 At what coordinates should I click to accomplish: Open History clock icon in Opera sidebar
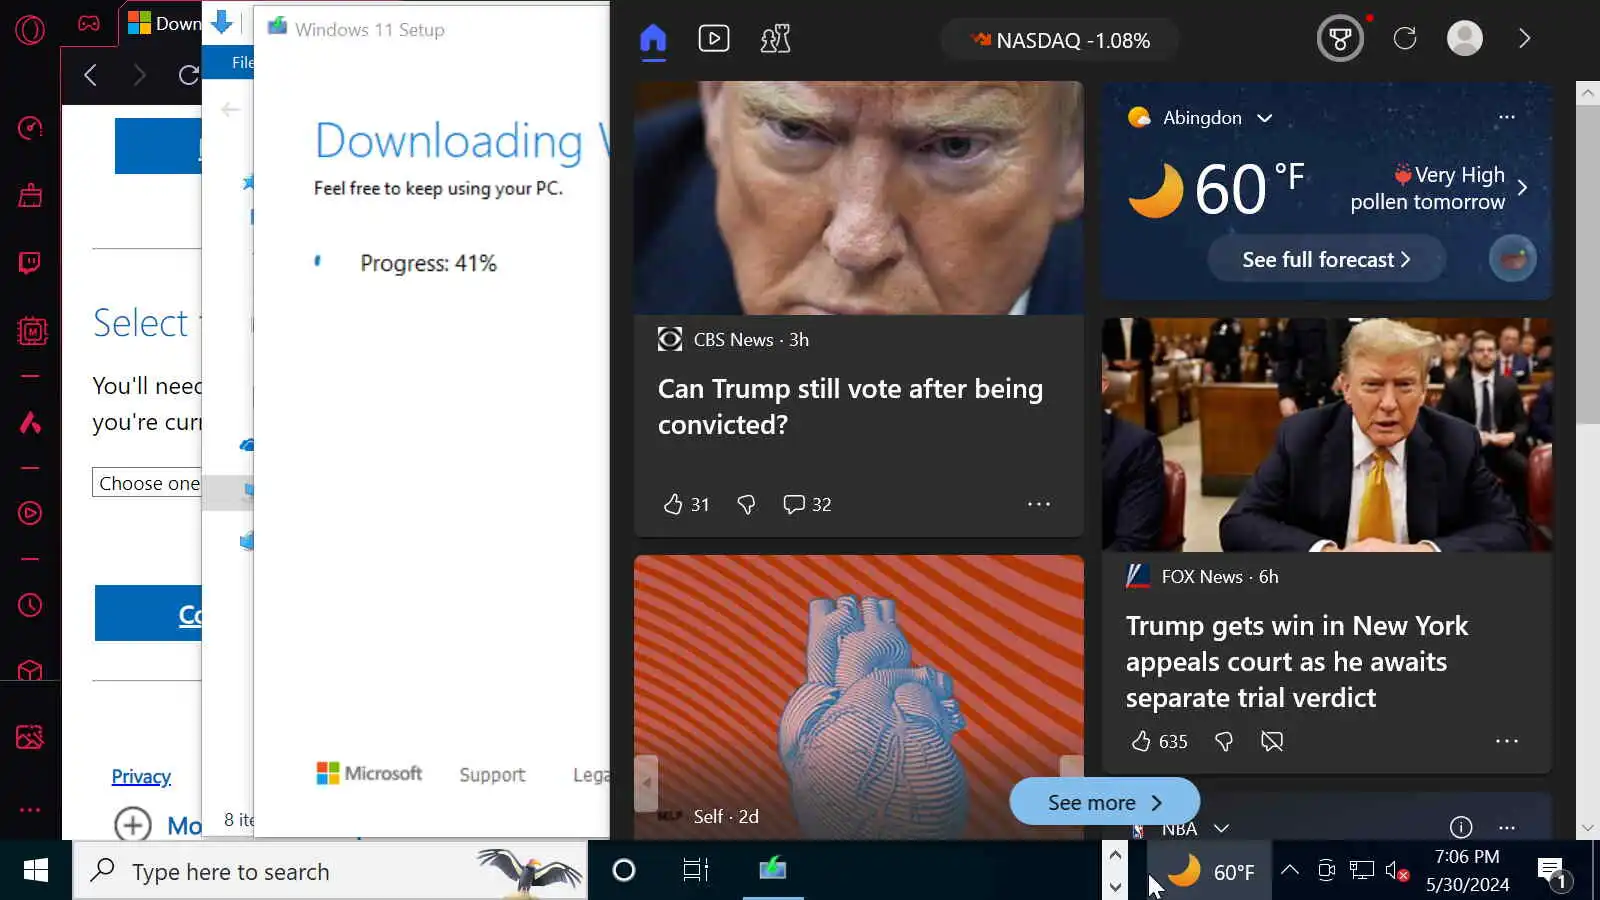30,605
